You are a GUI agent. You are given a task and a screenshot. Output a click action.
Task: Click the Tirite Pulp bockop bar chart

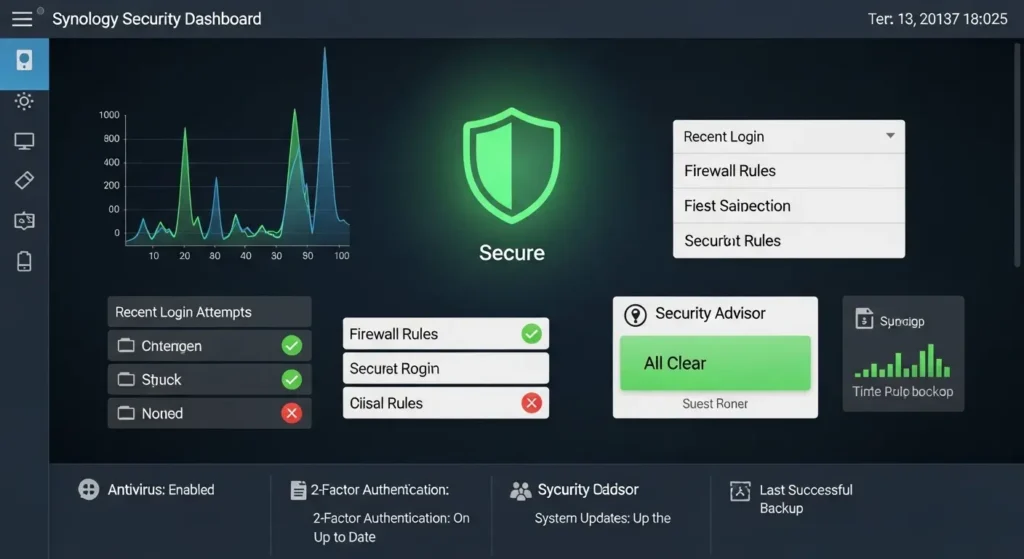click(x=903, y=361)
